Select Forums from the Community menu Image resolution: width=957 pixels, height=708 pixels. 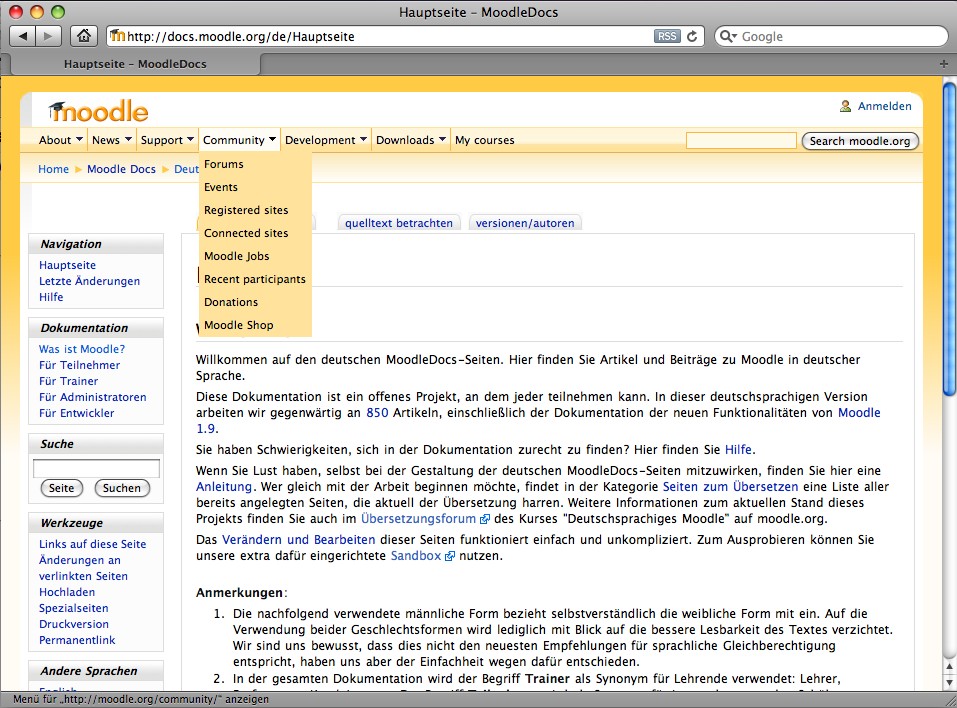[x=224, y=164]
